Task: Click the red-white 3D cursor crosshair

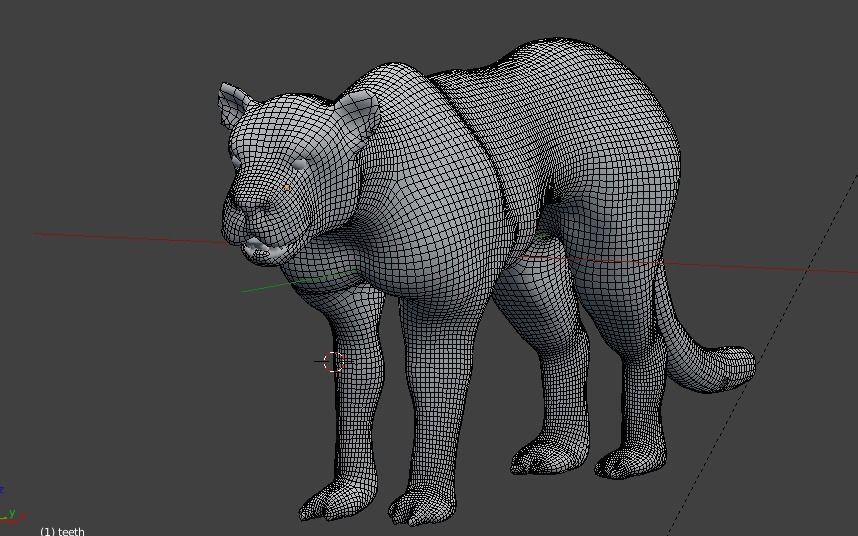Action: (333, 362)
